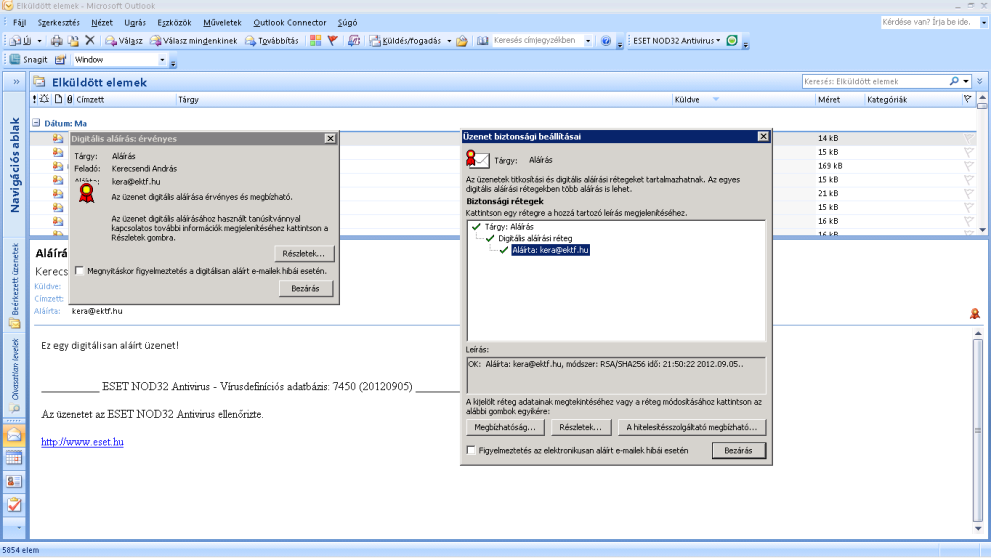Click the Address Book icon in toolbar

[x=483, y=40]
